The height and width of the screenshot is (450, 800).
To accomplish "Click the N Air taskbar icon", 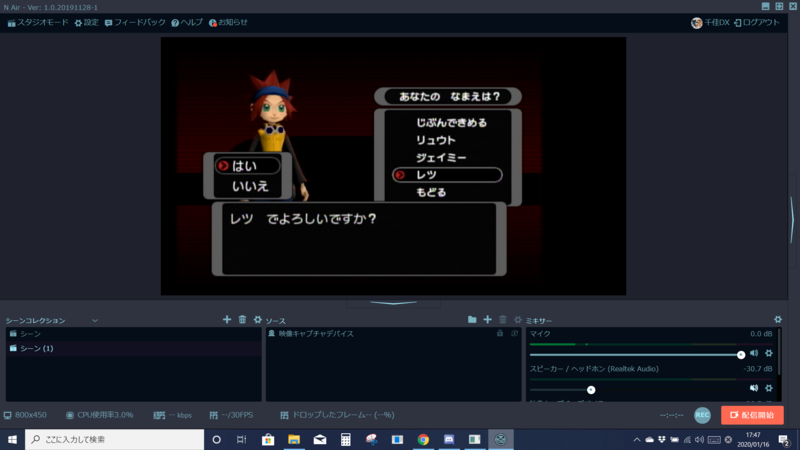I will (501, 439).
